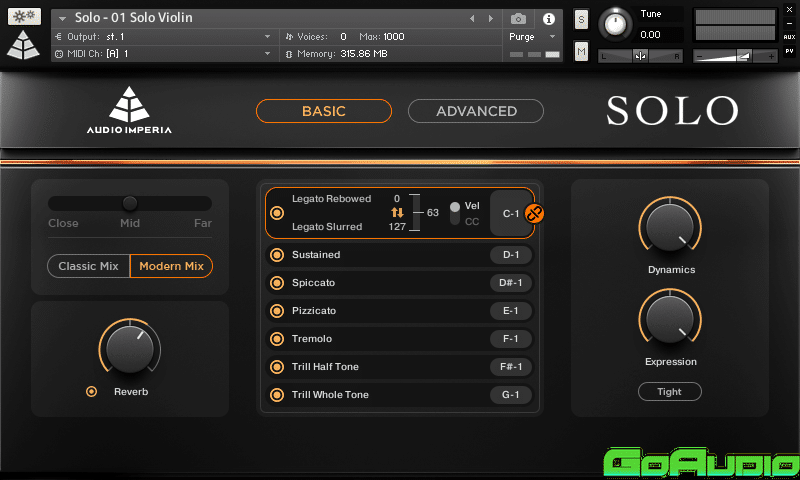
Task: Open instrument options via the wrench icon
Action: 24,16
